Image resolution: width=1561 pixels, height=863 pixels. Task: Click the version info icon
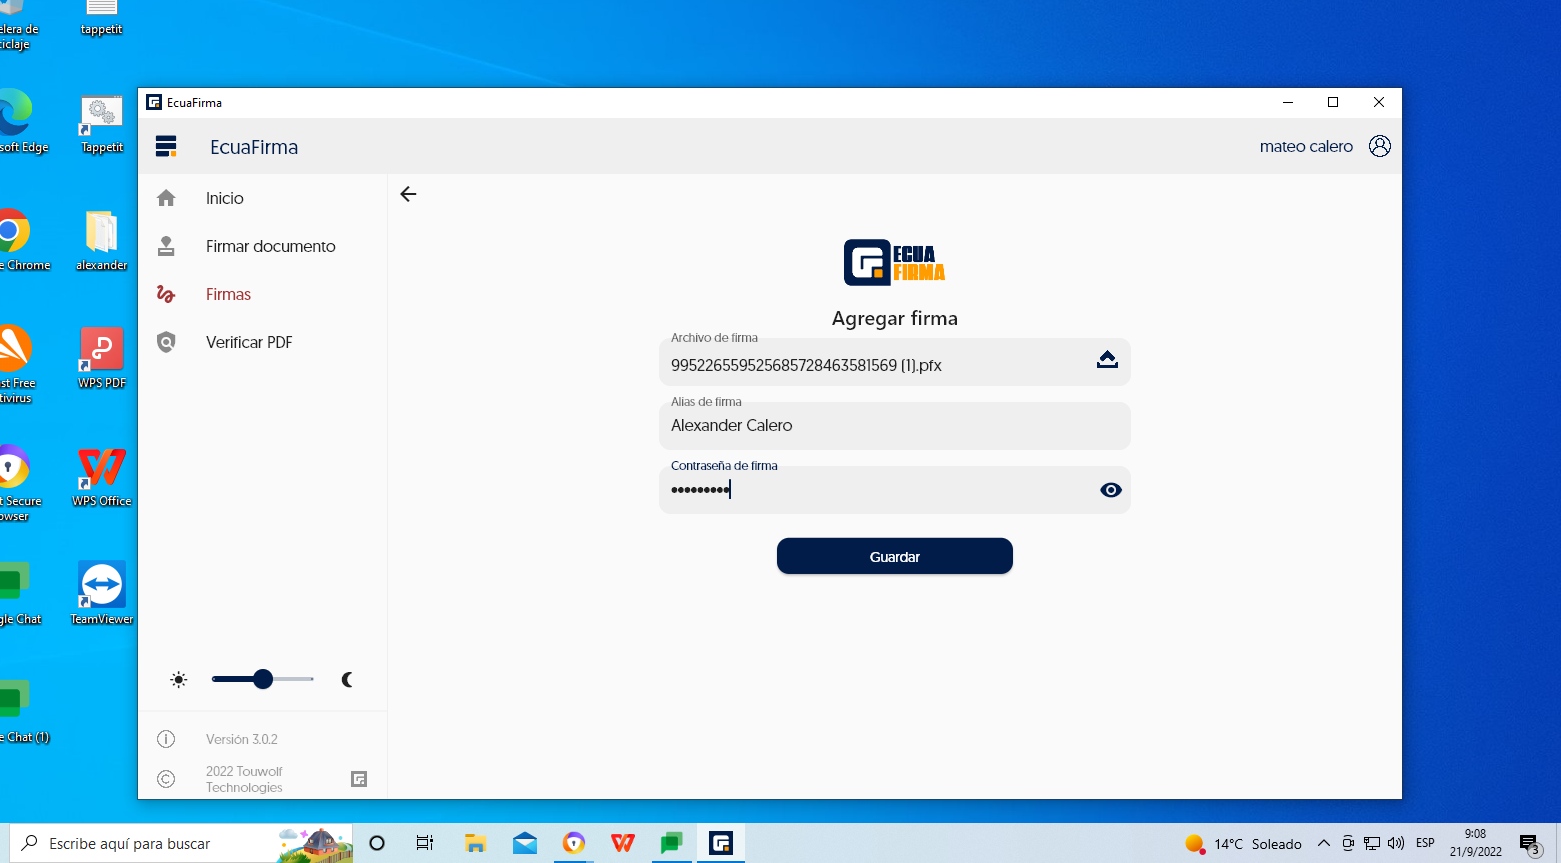(166, 739)
